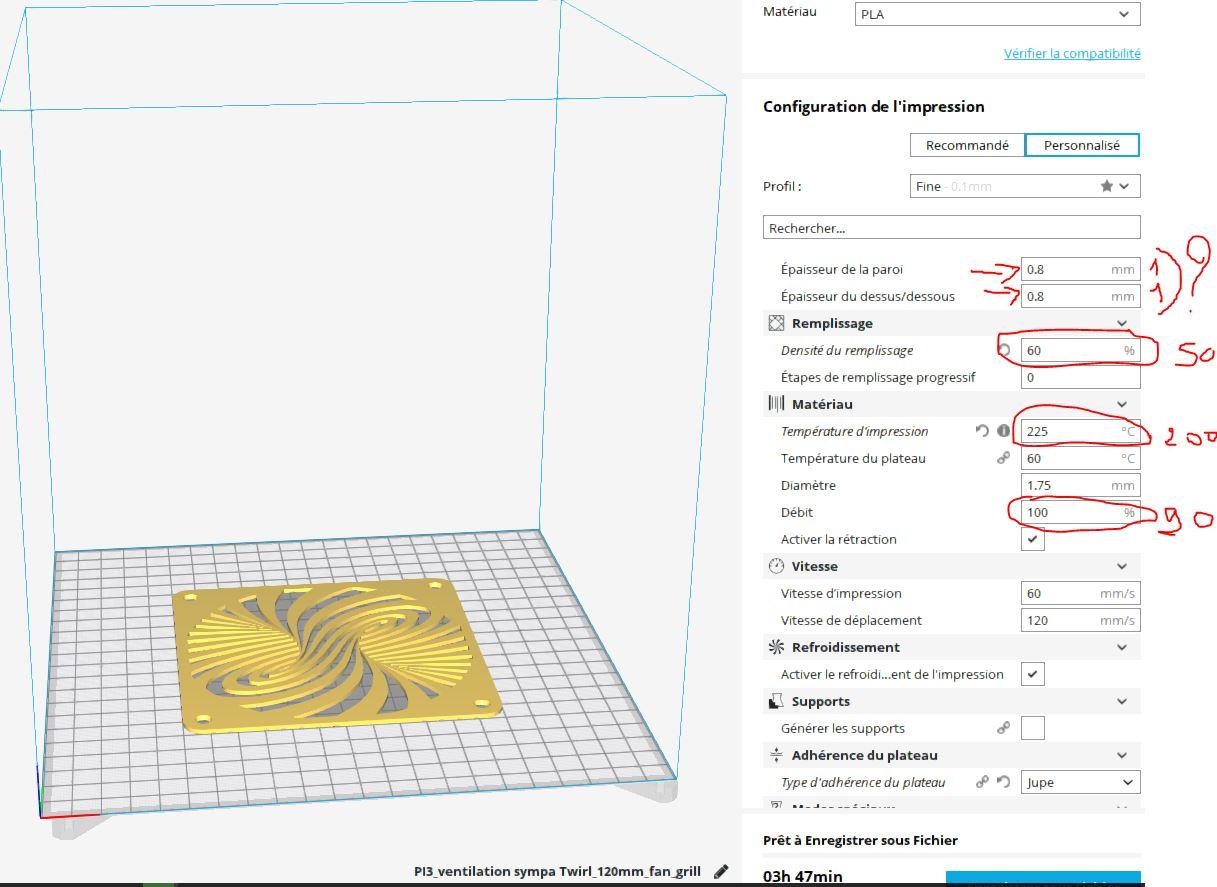Click the pencil icon to rename the print job

pos(721,871)
